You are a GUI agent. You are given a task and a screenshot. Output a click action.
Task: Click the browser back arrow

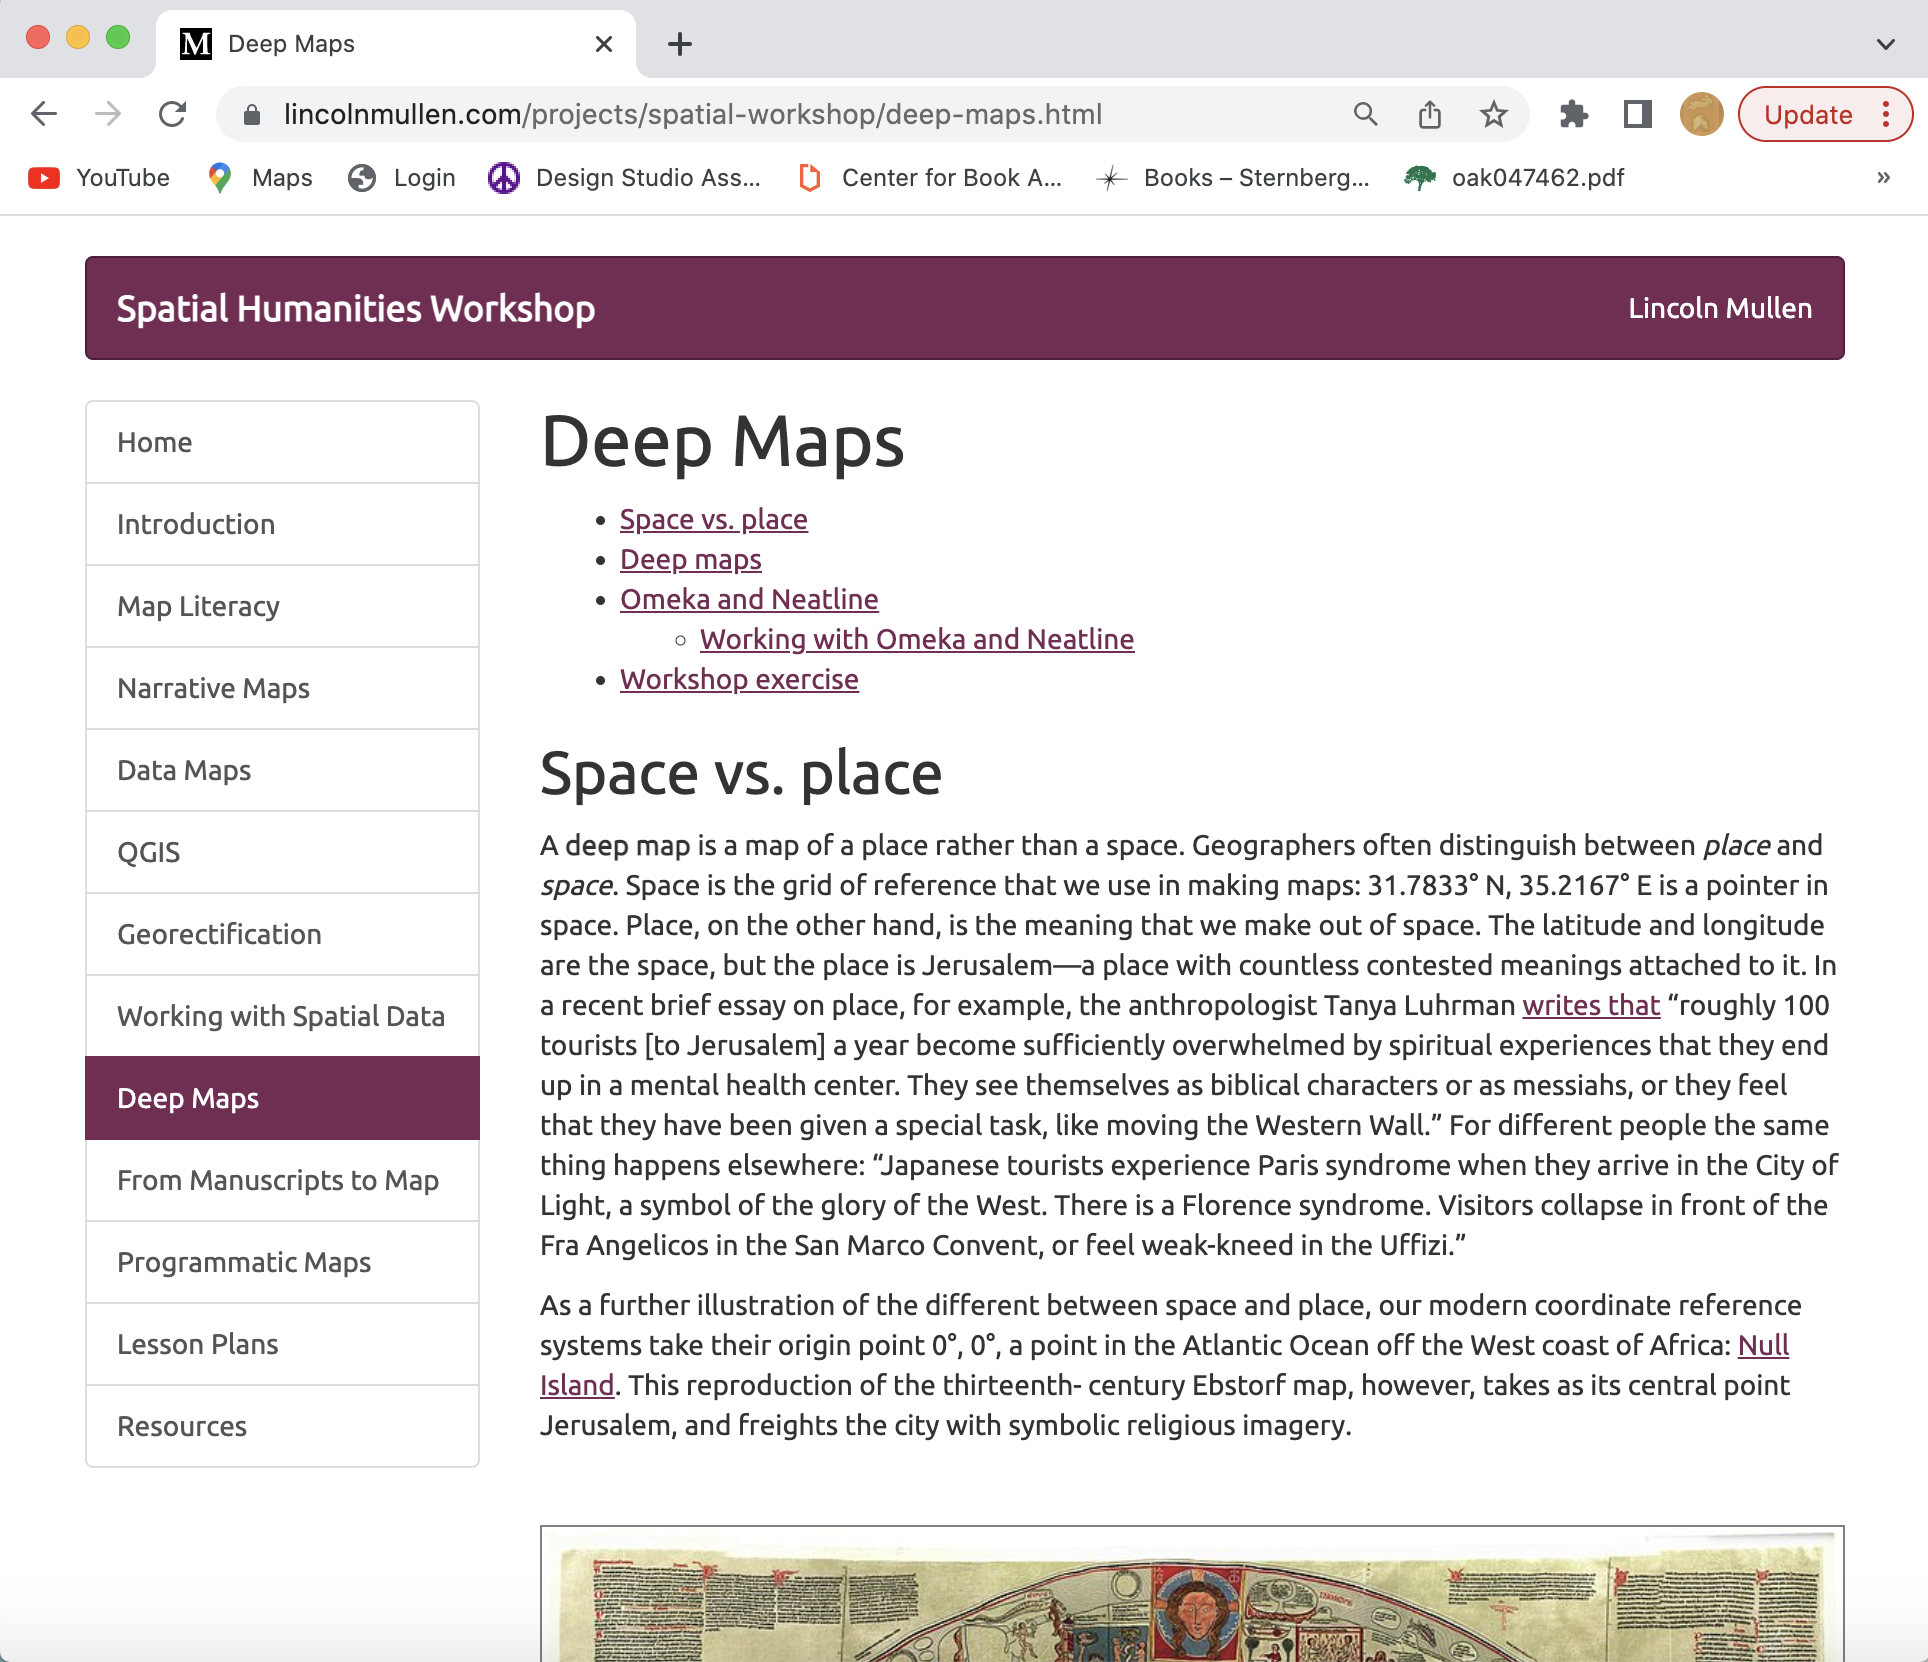click(x=44, y=114)
